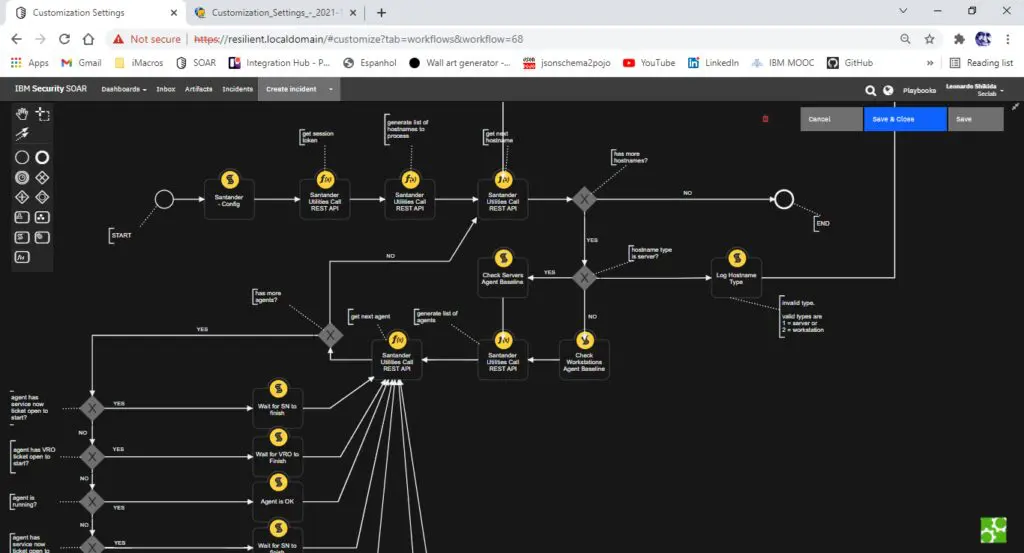
Task: Click the red delete trash icon
Action: pyautogui.click(x=765, y=119)
